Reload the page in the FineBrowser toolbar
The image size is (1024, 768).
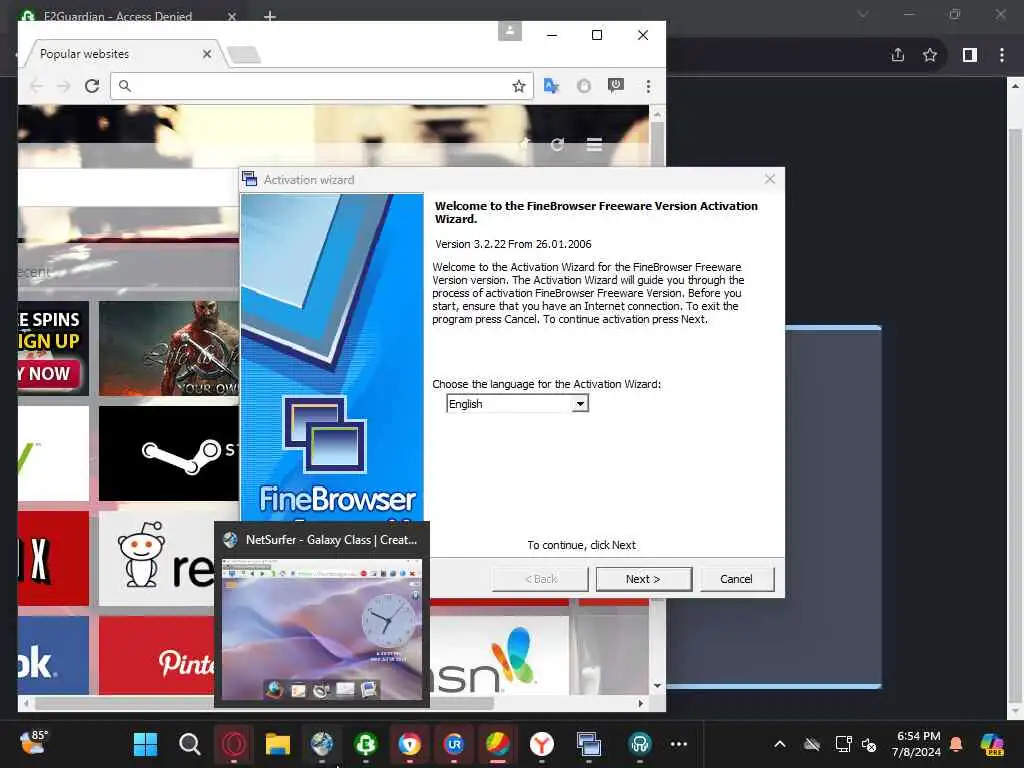pyautogui.click(x=92, y=86)
